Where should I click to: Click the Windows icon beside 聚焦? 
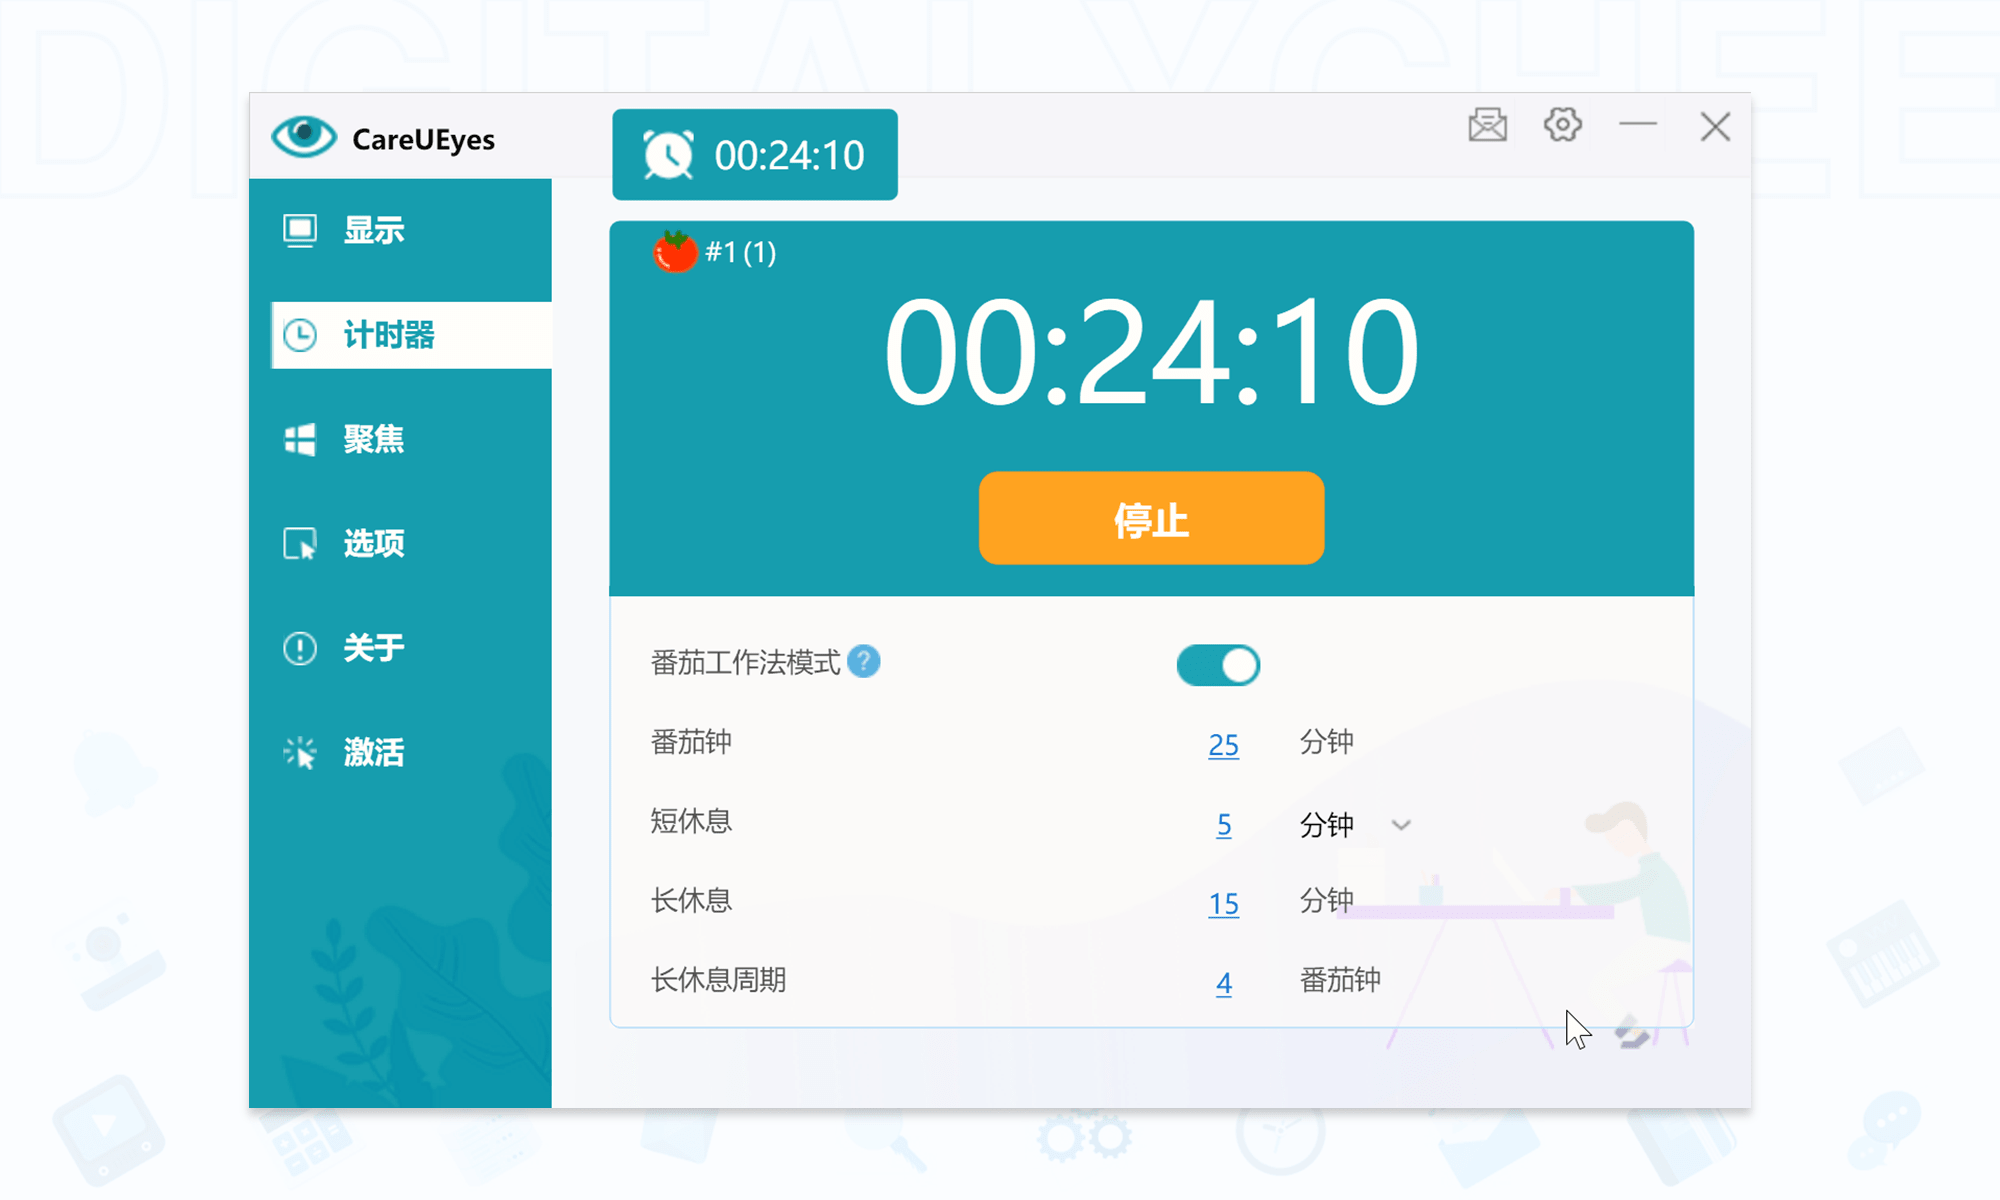pos(300,439)
